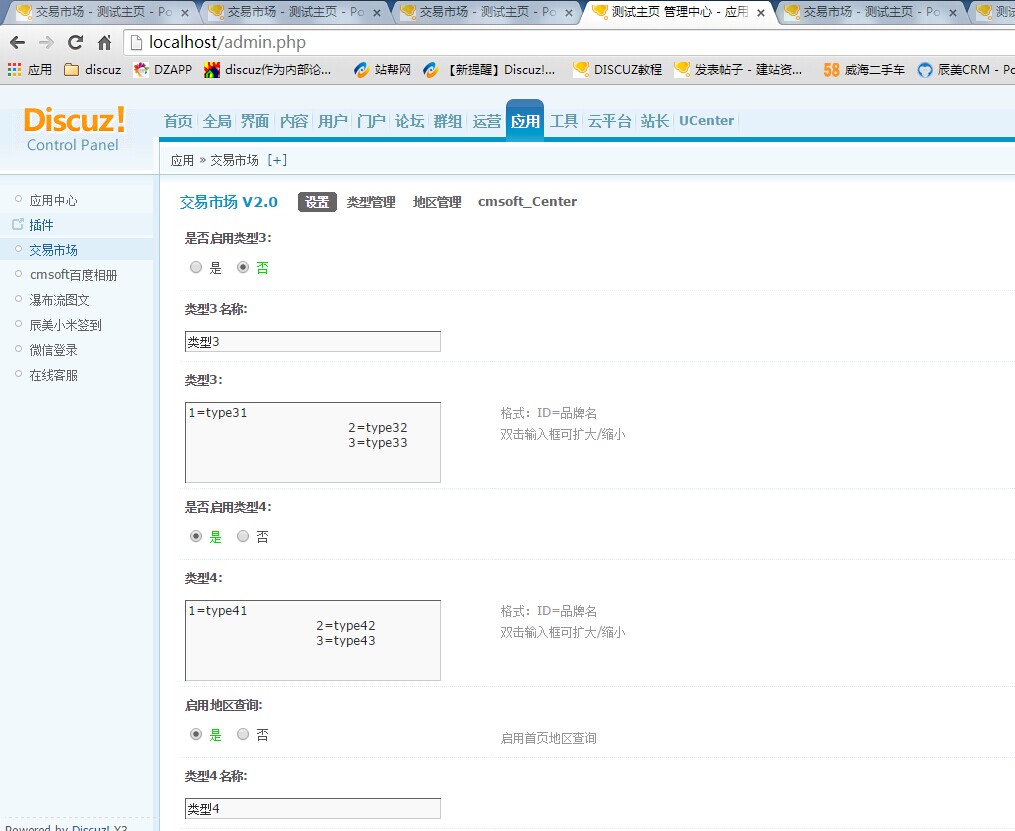Open the DZAPP bookmark
The width and height of the screenshot is (1015, 831).
coord(162,69)
